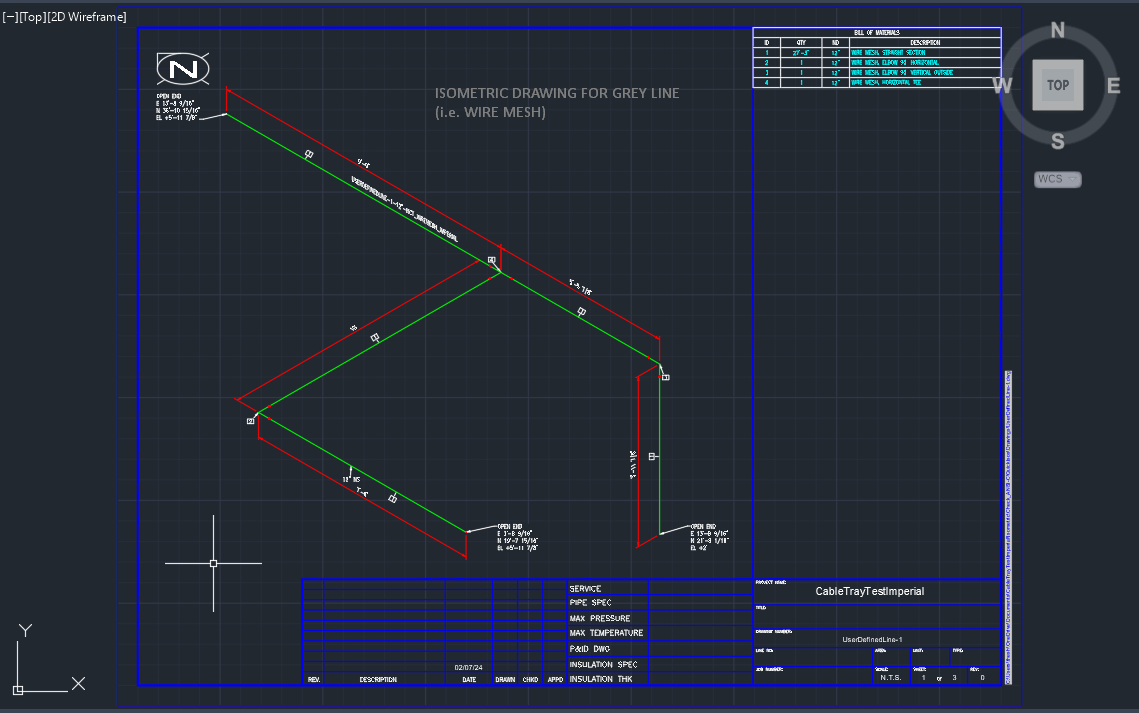
Task: Select the DESCRIPTION header in bill of materials
Action: click(925, 43)
